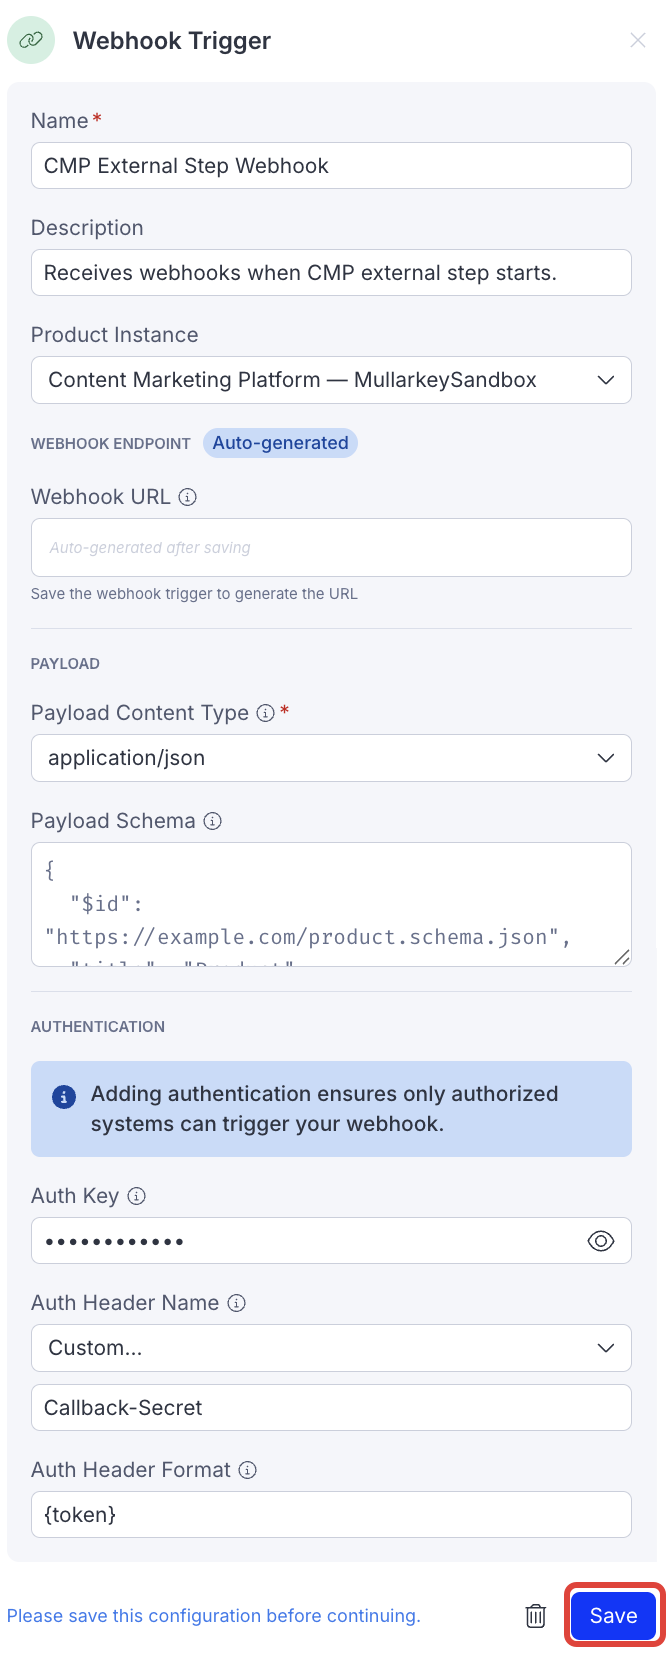Click the Callback-Secret header name field
668x1654 pixels.
[x=331, y=1407]
